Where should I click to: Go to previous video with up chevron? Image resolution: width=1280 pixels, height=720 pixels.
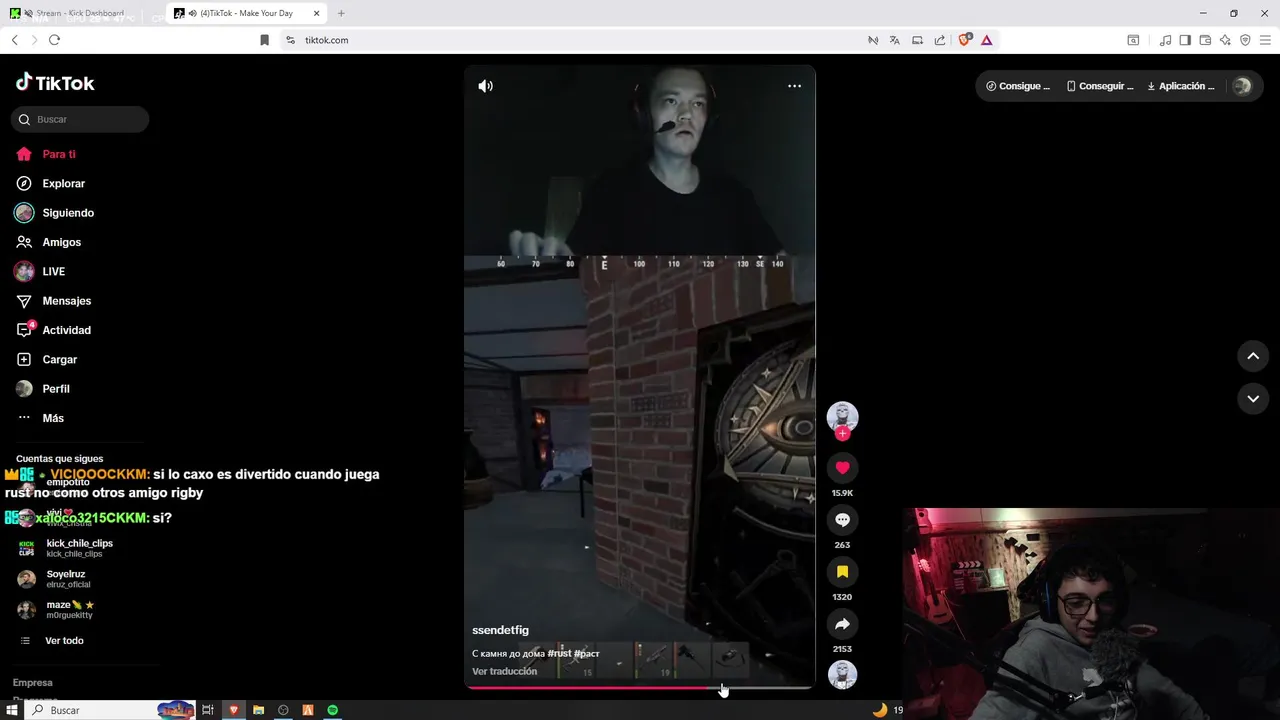[x=1253, y=356]
